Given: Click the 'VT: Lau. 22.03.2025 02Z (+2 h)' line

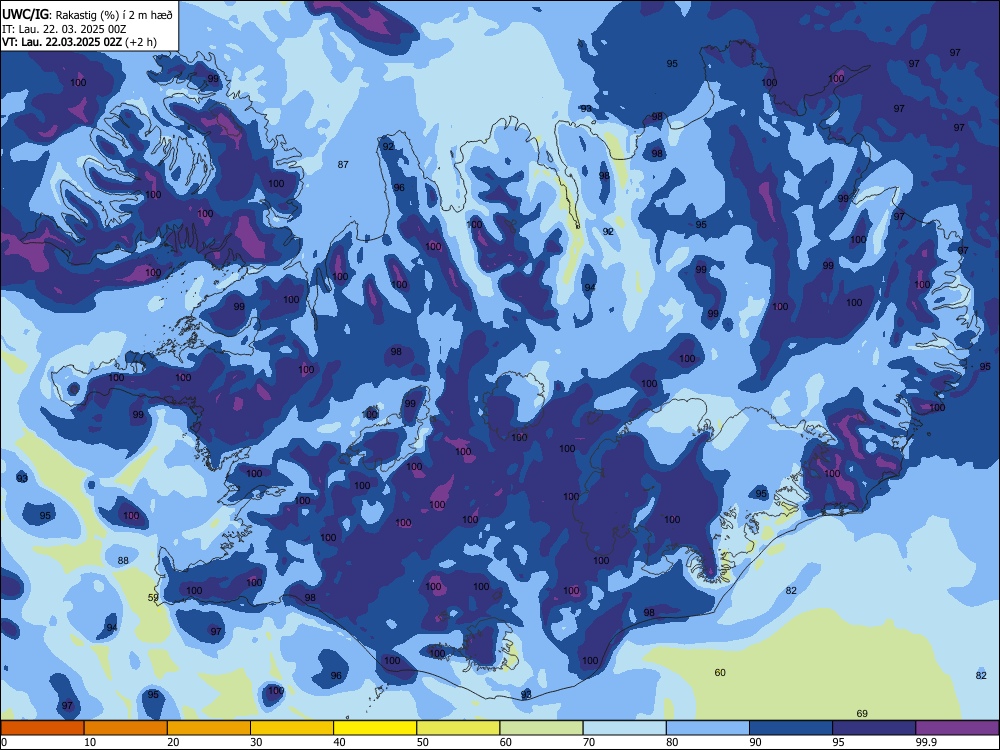Looking at the screenshot, I should [x=79, y=42].
